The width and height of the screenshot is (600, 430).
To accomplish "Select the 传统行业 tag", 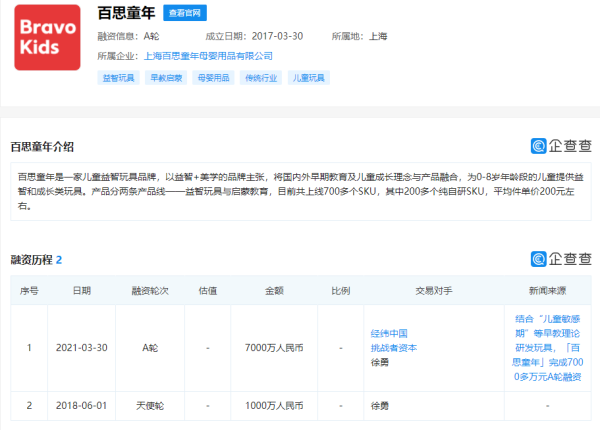I will point(261,78).
